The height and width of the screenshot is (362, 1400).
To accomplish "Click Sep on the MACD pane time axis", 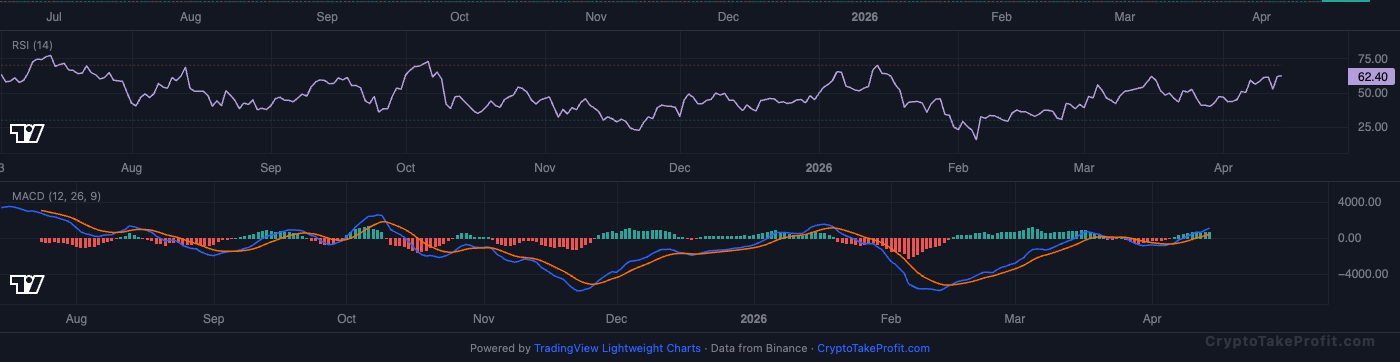I will point(213,320).
